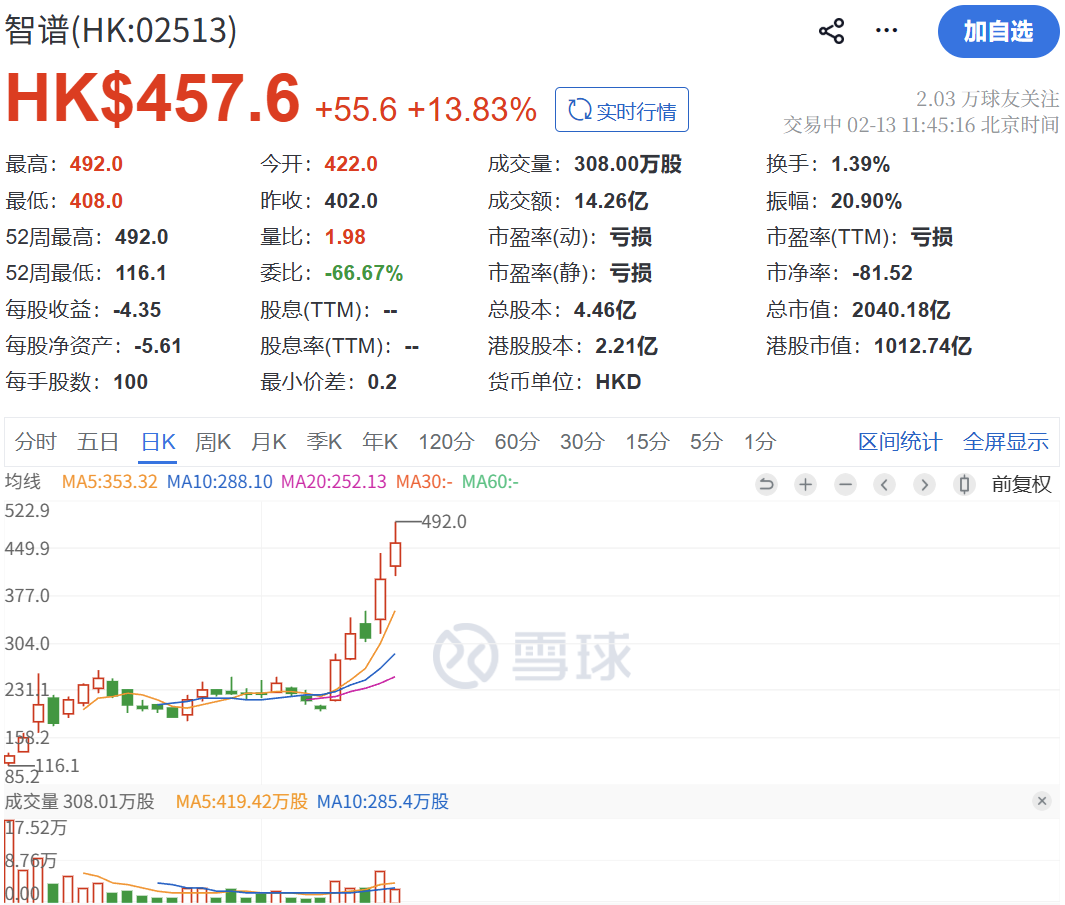Click the 总股本 value 4.46亿

pyautogui.click(x=604, y=310)
